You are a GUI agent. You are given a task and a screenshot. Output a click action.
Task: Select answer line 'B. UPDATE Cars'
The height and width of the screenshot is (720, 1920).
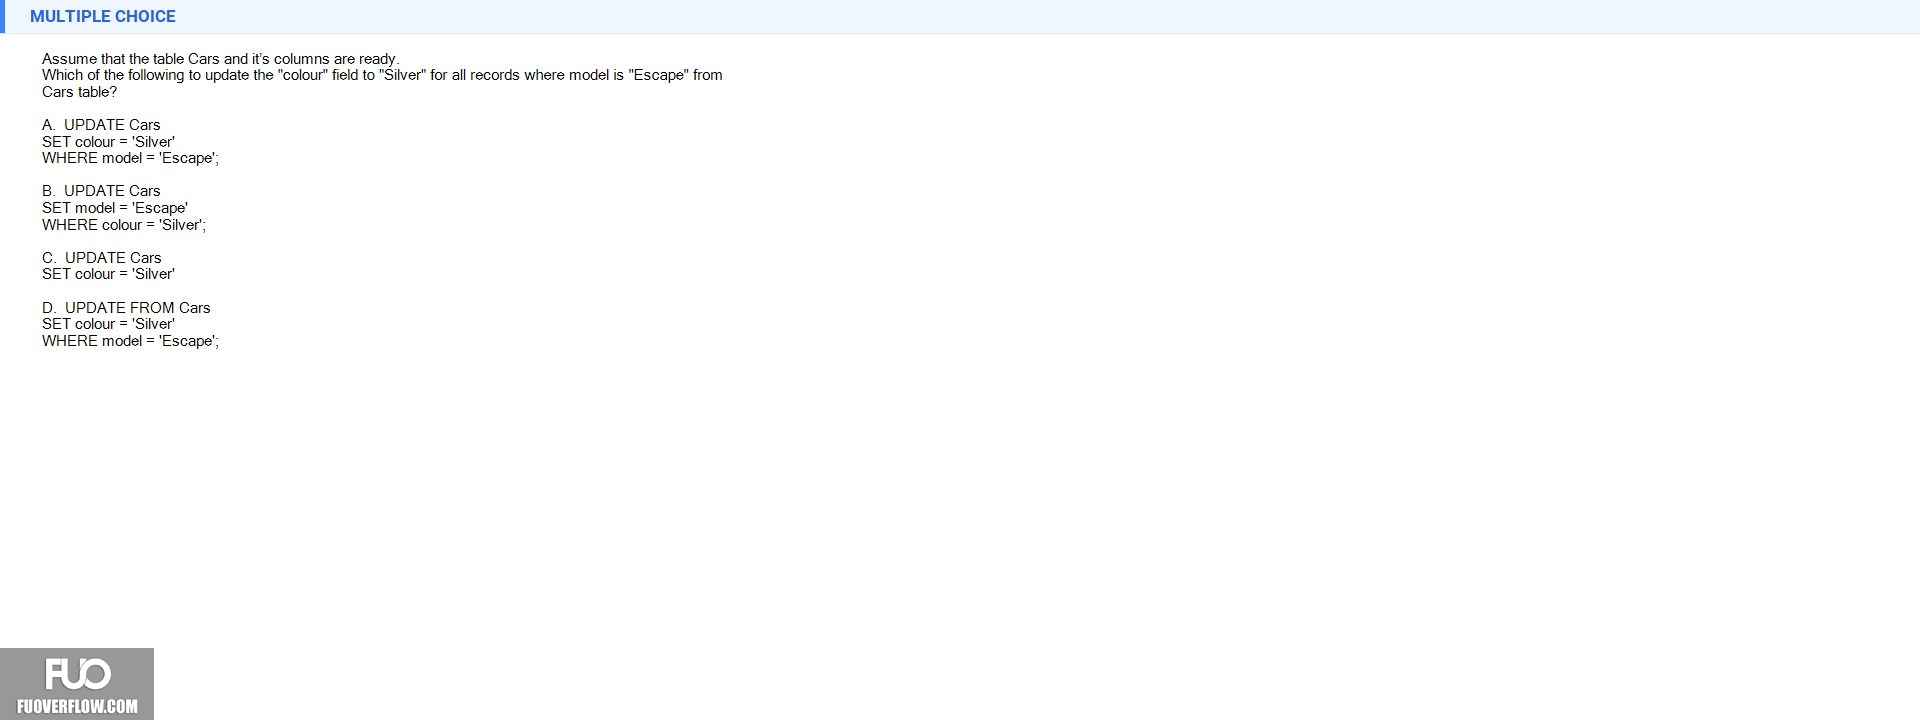point(101,191)
